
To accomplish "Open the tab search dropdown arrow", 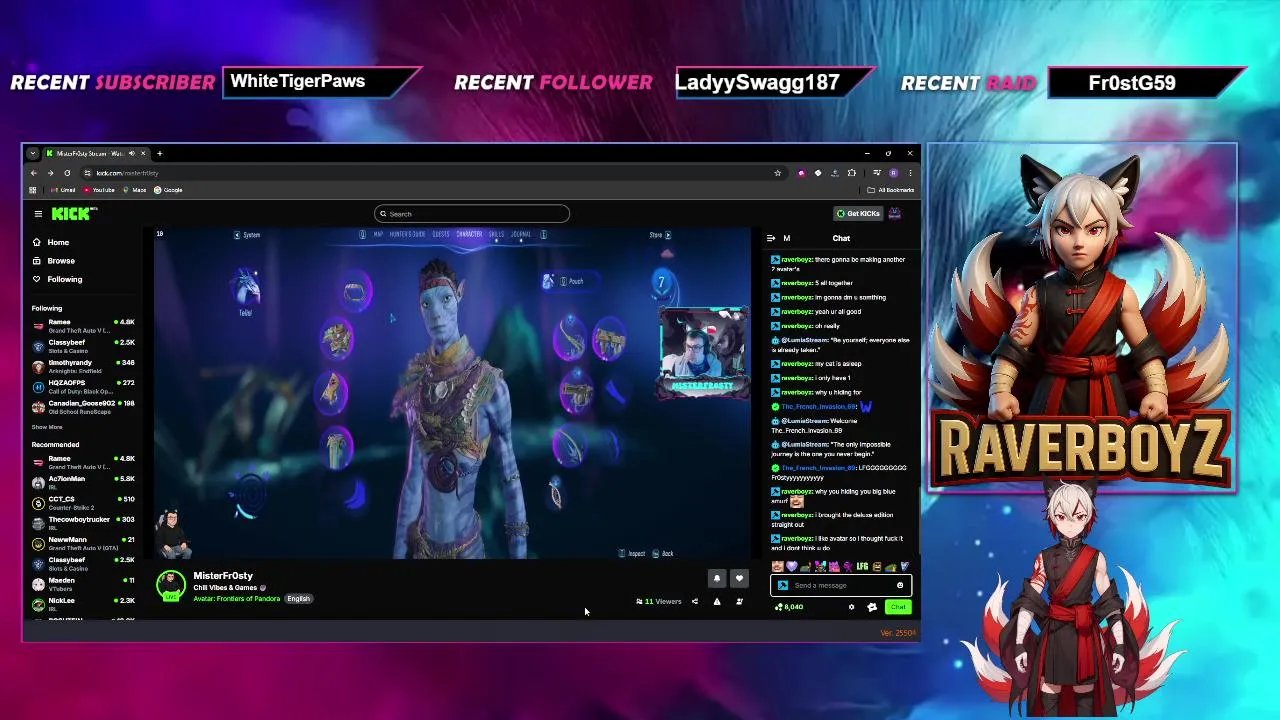I will coord(32,153).
